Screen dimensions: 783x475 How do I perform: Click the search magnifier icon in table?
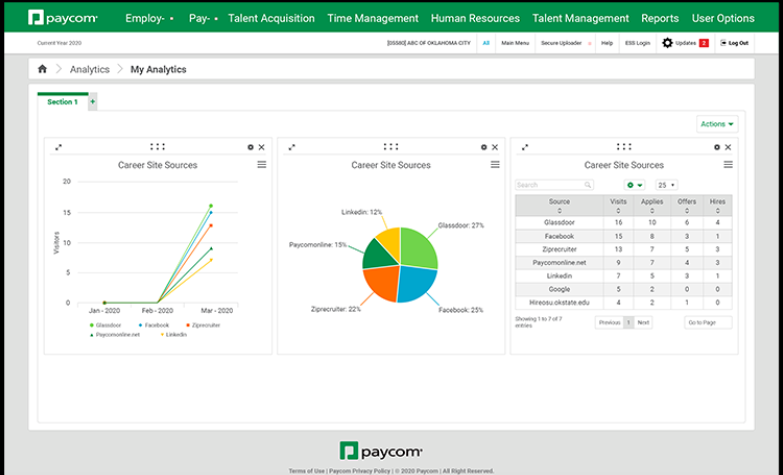point(588,185)
